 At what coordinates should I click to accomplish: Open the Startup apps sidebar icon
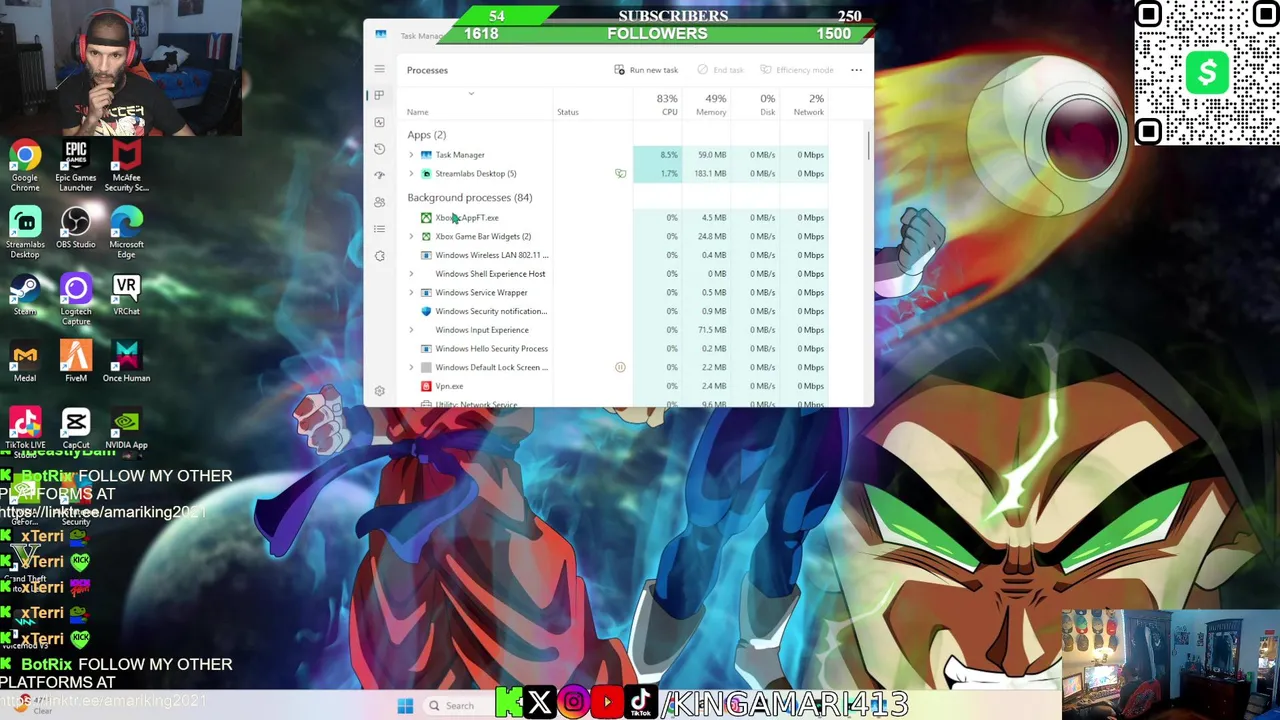pyautogui.click(x=379, y=175)
